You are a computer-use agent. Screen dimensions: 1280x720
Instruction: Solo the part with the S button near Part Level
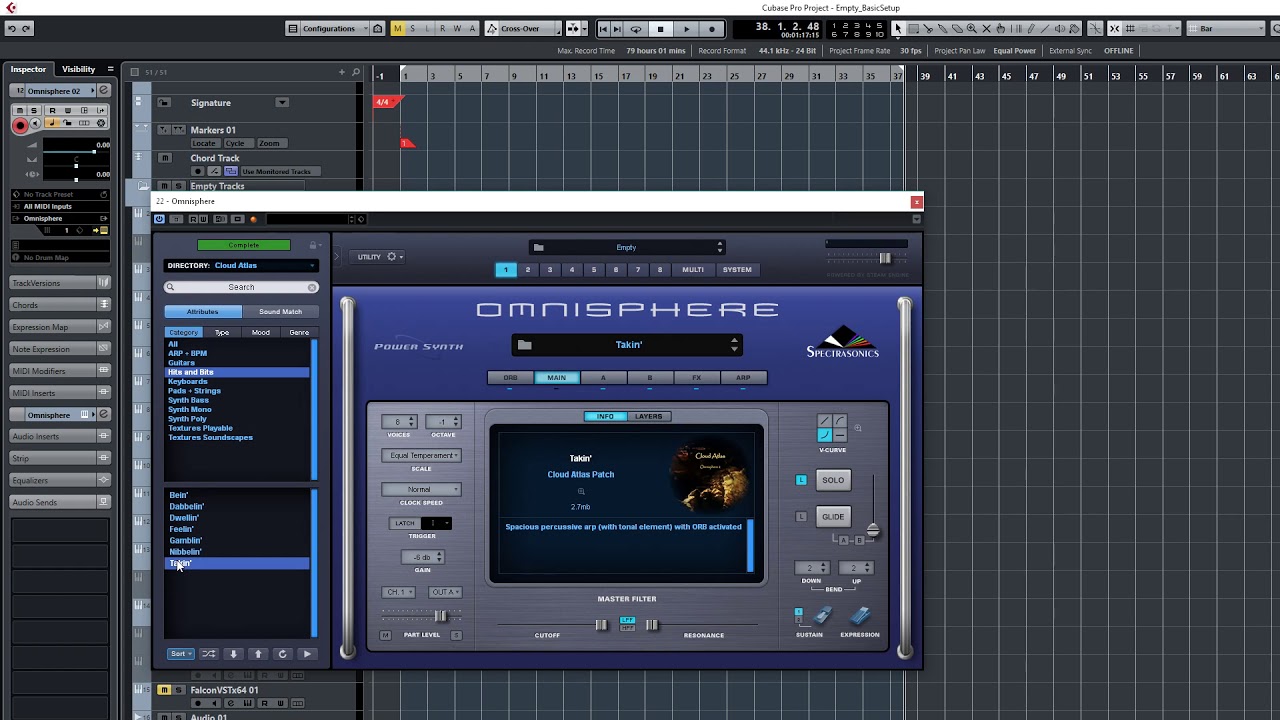tap(456, 635)
